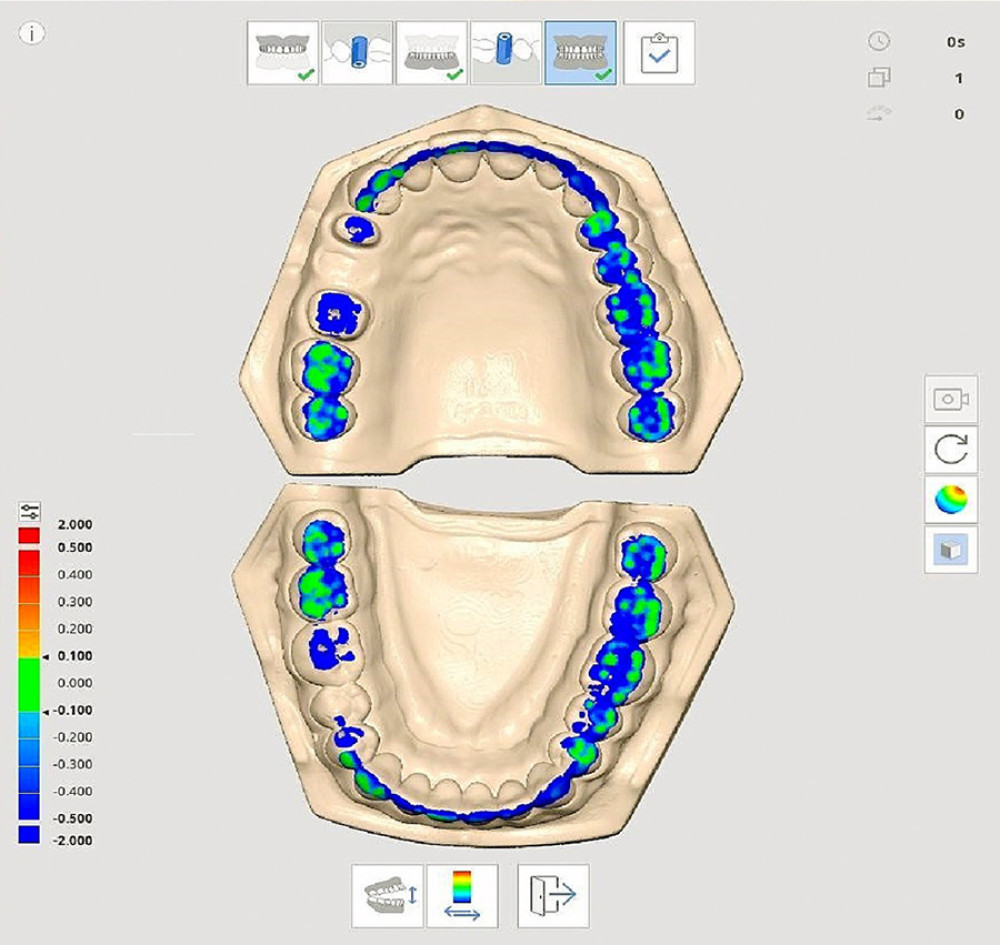The width and height of the screenshot is (1000, 945).
Task: Click the 3D cube view icon
Action: [x=949, y=549]
